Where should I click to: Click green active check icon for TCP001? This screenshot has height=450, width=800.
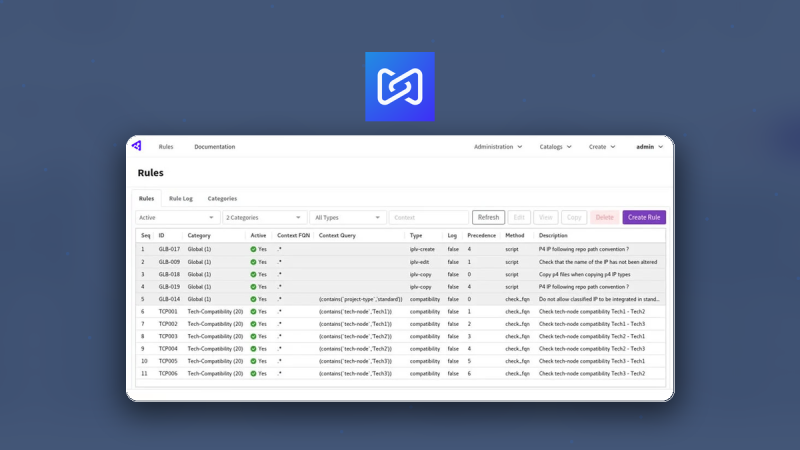coord(253,312)
